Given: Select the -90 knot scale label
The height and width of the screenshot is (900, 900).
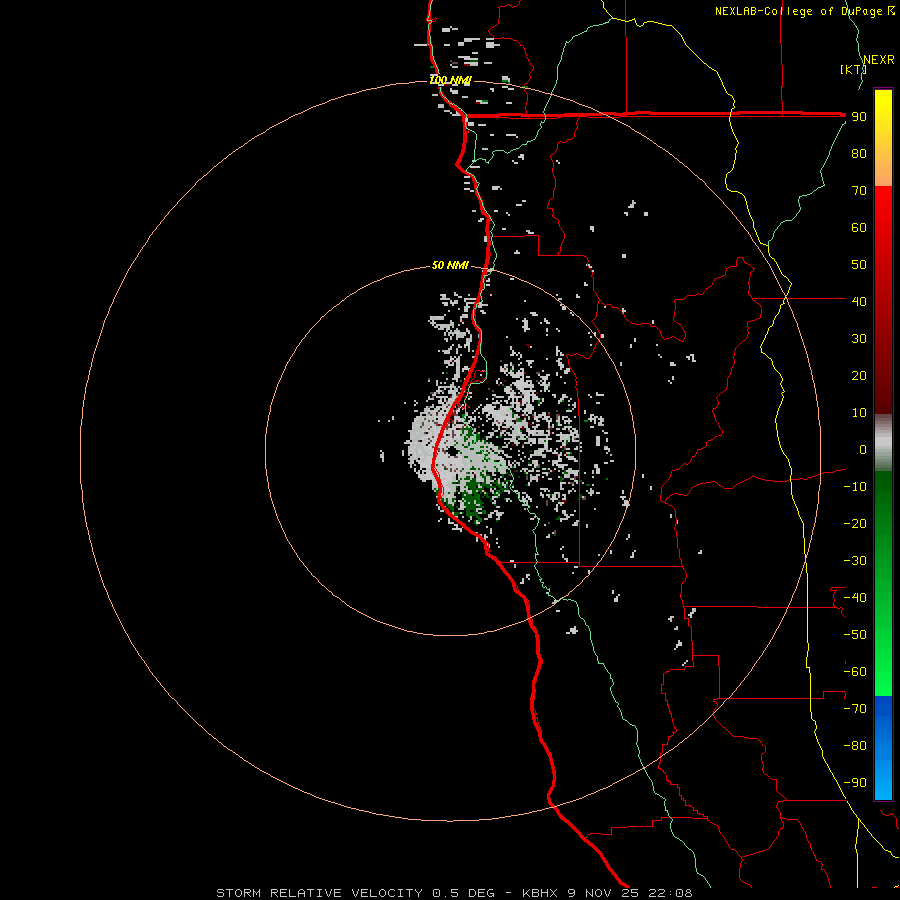Looking at the screenshot, I should (x=855, y=783).
